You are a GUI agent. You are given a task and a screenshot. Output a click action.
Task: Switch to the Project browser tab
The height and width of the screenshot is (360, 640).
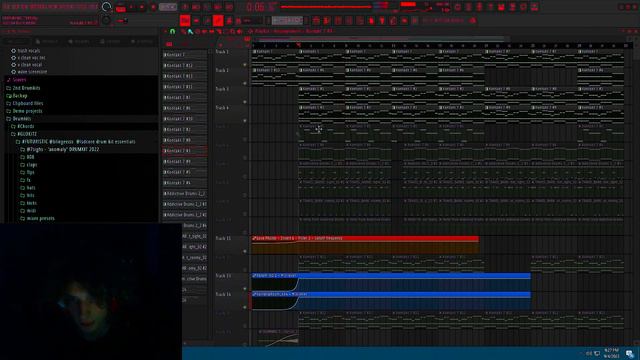[47, 41]
